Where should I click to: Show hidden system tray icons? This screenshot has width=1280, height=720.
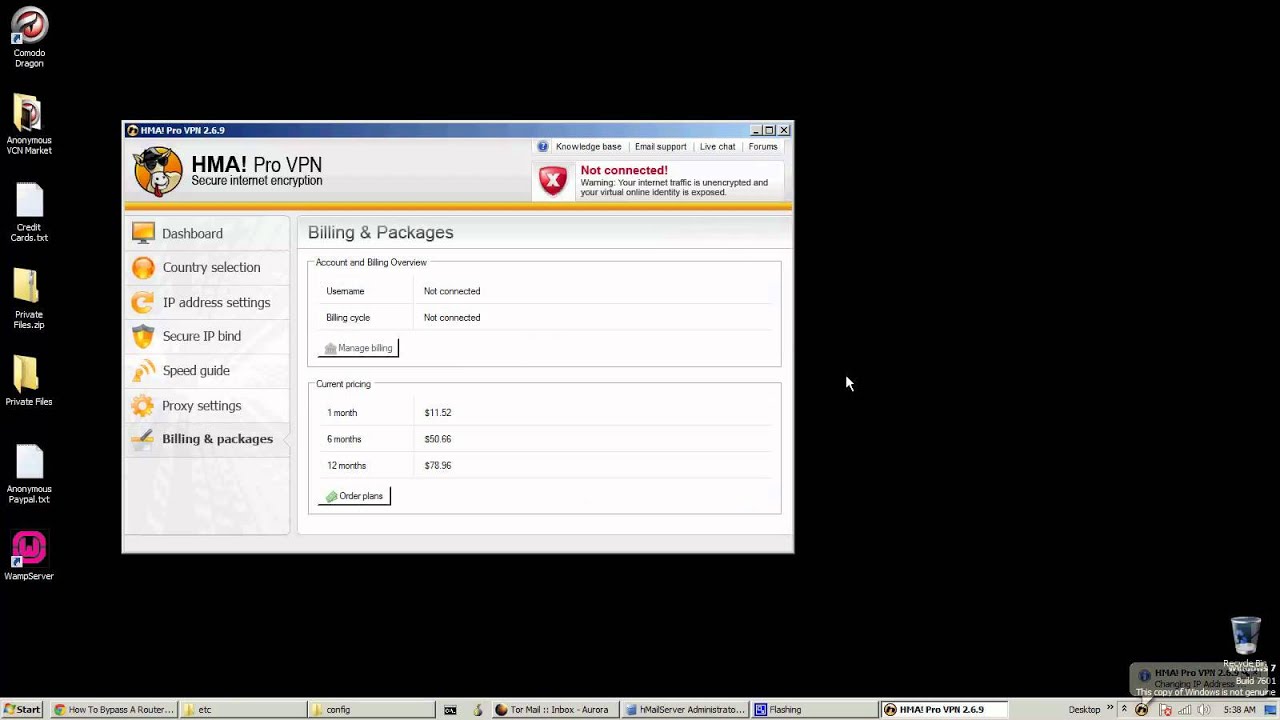[x=1124, y=710]
